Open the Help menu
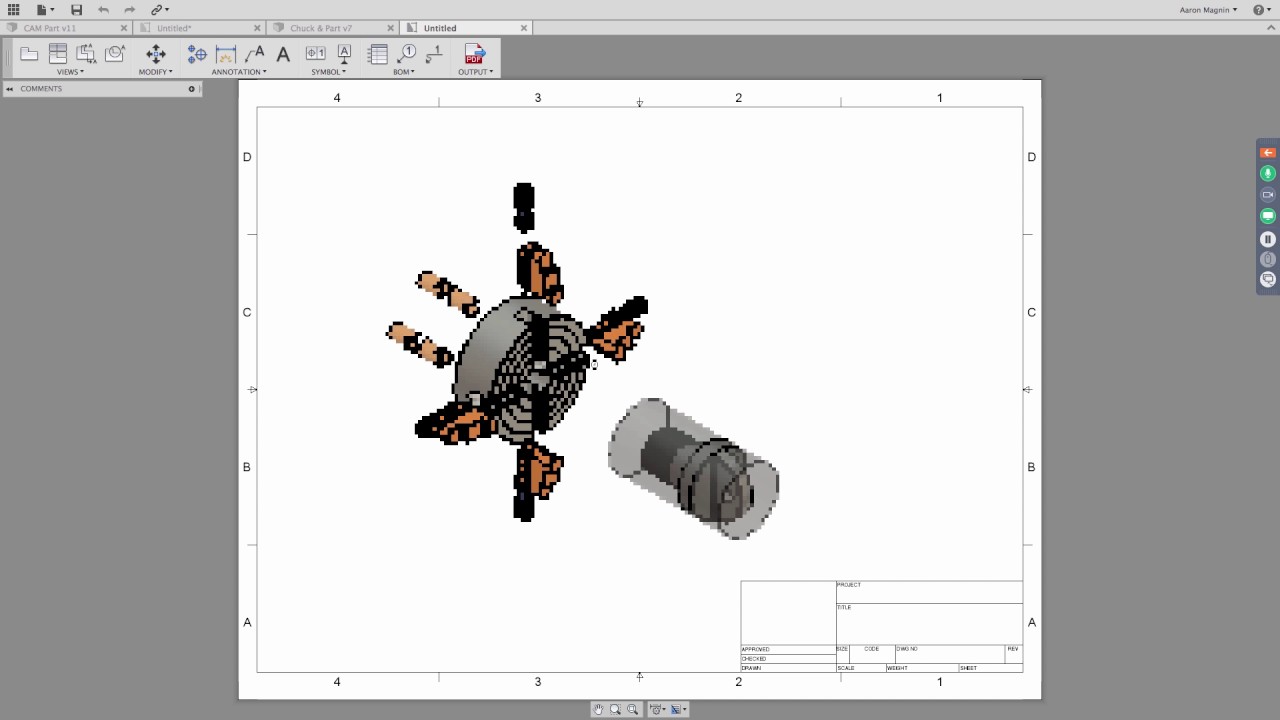Screen dimensions: 1280x720 [x=1260, y=9]
